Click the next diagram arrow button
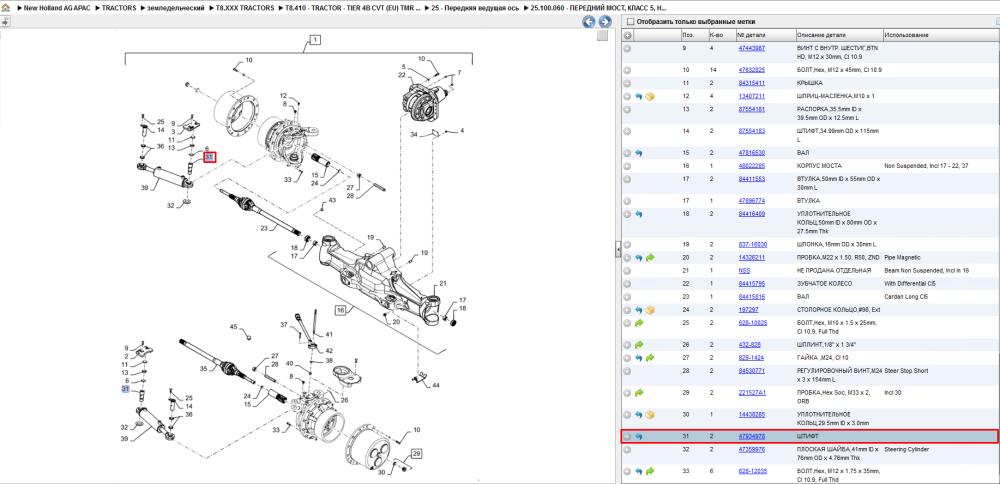This screenshot has height=484, width=1000. pos(603,22)
